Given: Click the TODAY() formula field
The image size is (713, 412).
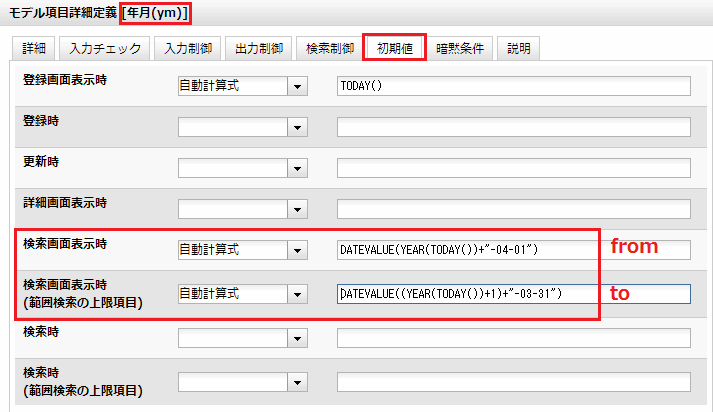Looking at the screenshot, I should pyautogui.click(x=514, y=86).
